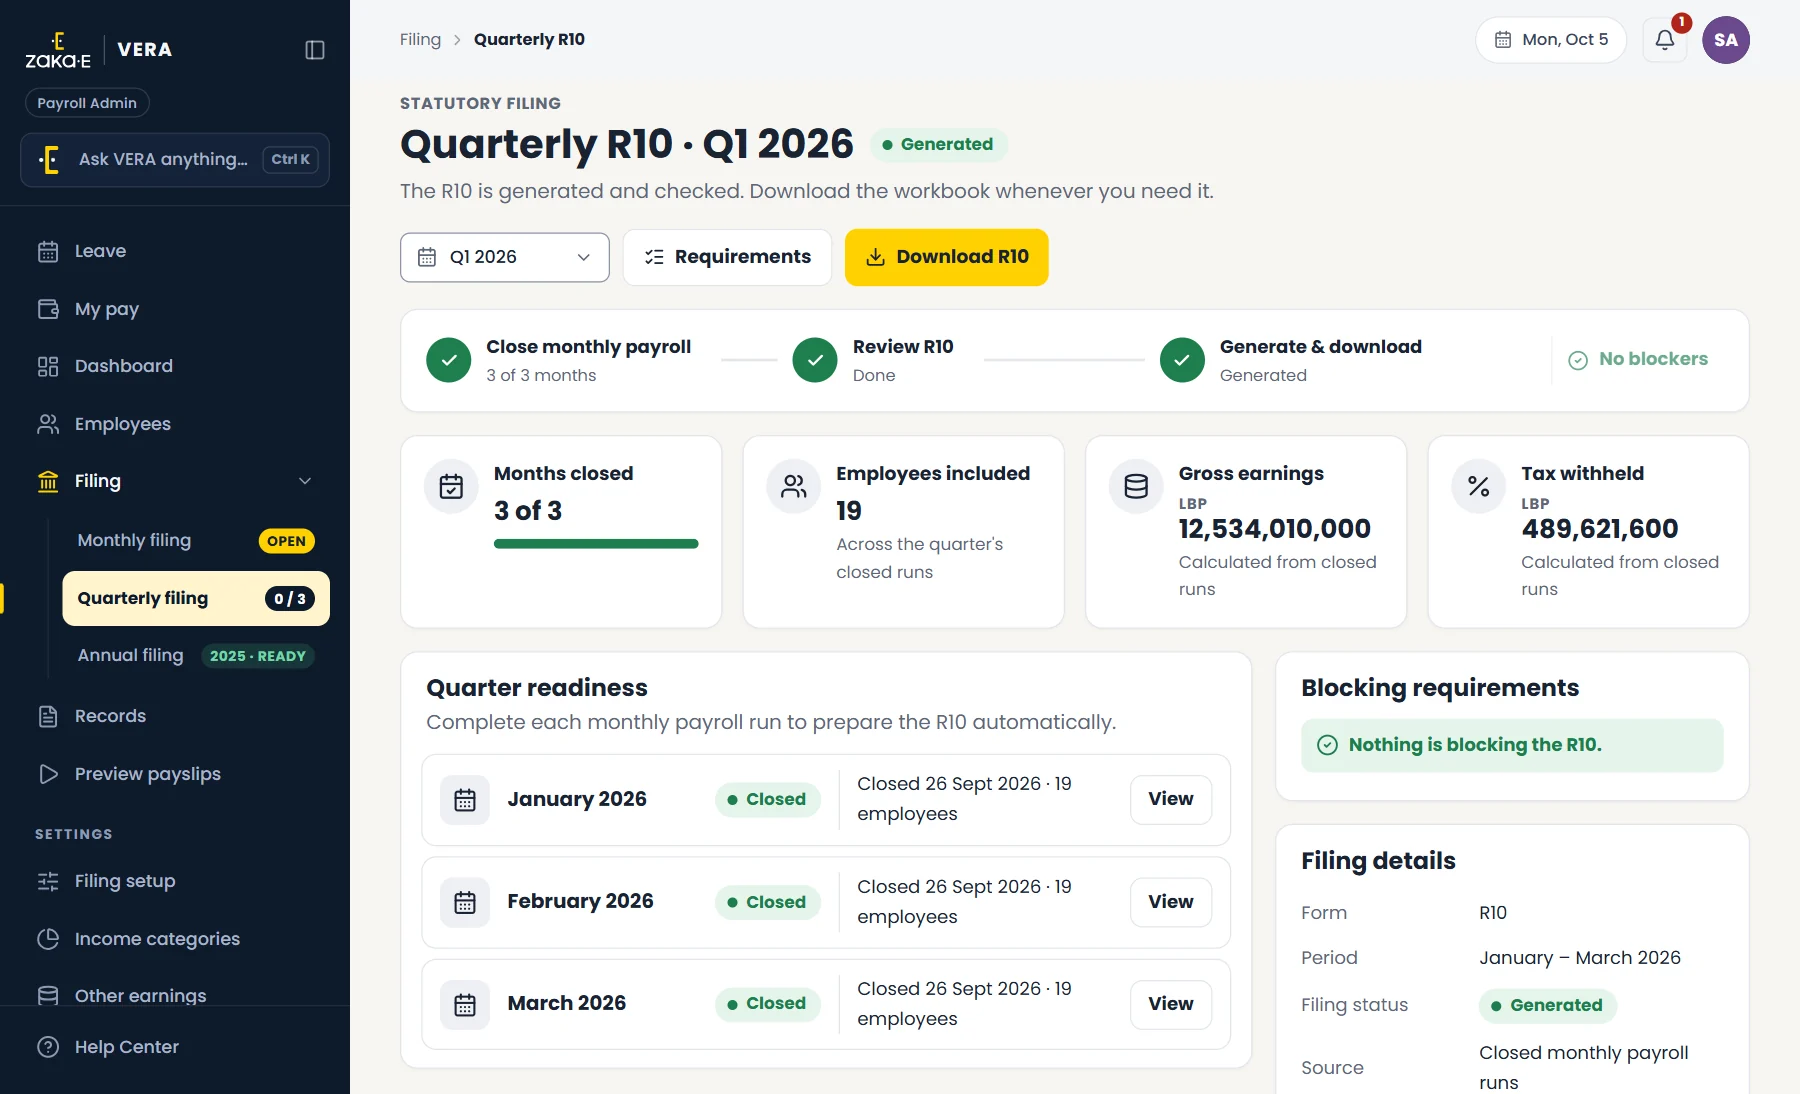Click the Dashboard grid icon

48,366
